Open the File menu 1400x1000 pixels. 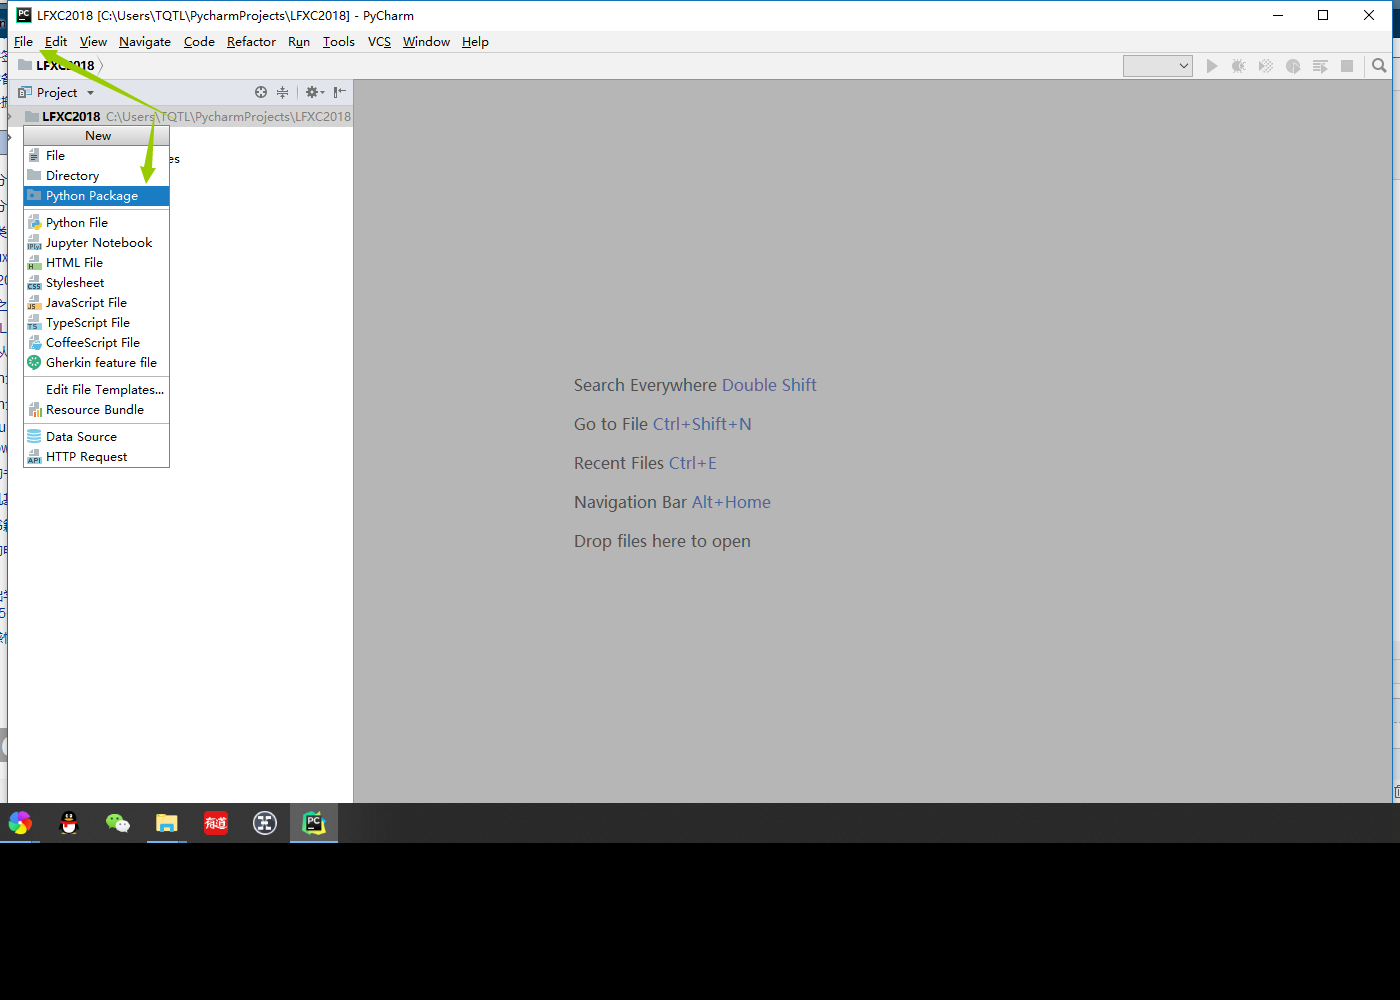tap(24, 42)
